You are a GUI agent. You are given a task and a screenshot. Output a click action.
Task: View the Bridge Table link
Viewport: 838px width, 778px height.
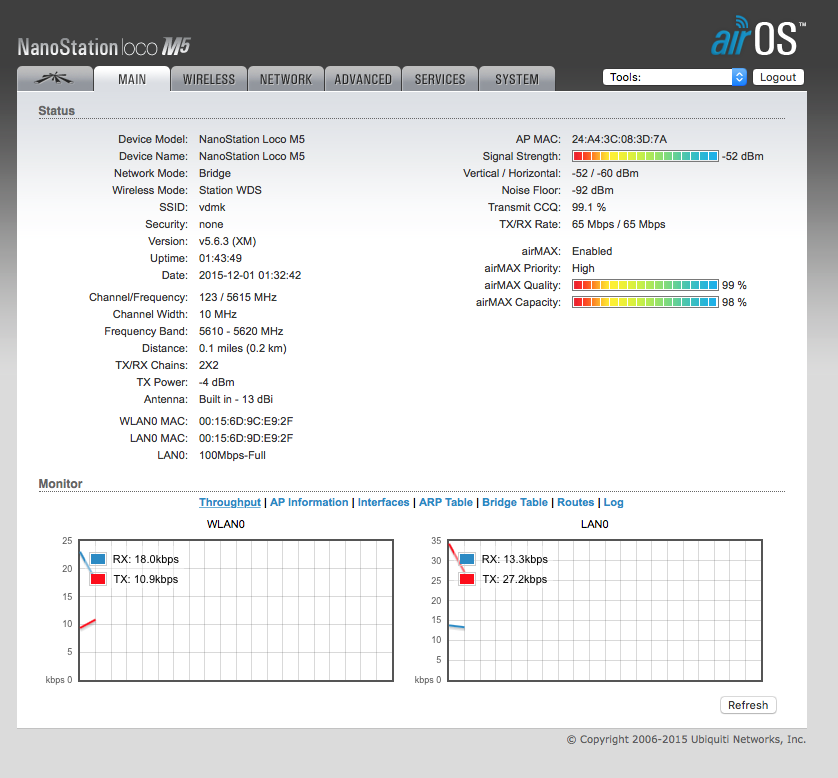pos(515,503)
